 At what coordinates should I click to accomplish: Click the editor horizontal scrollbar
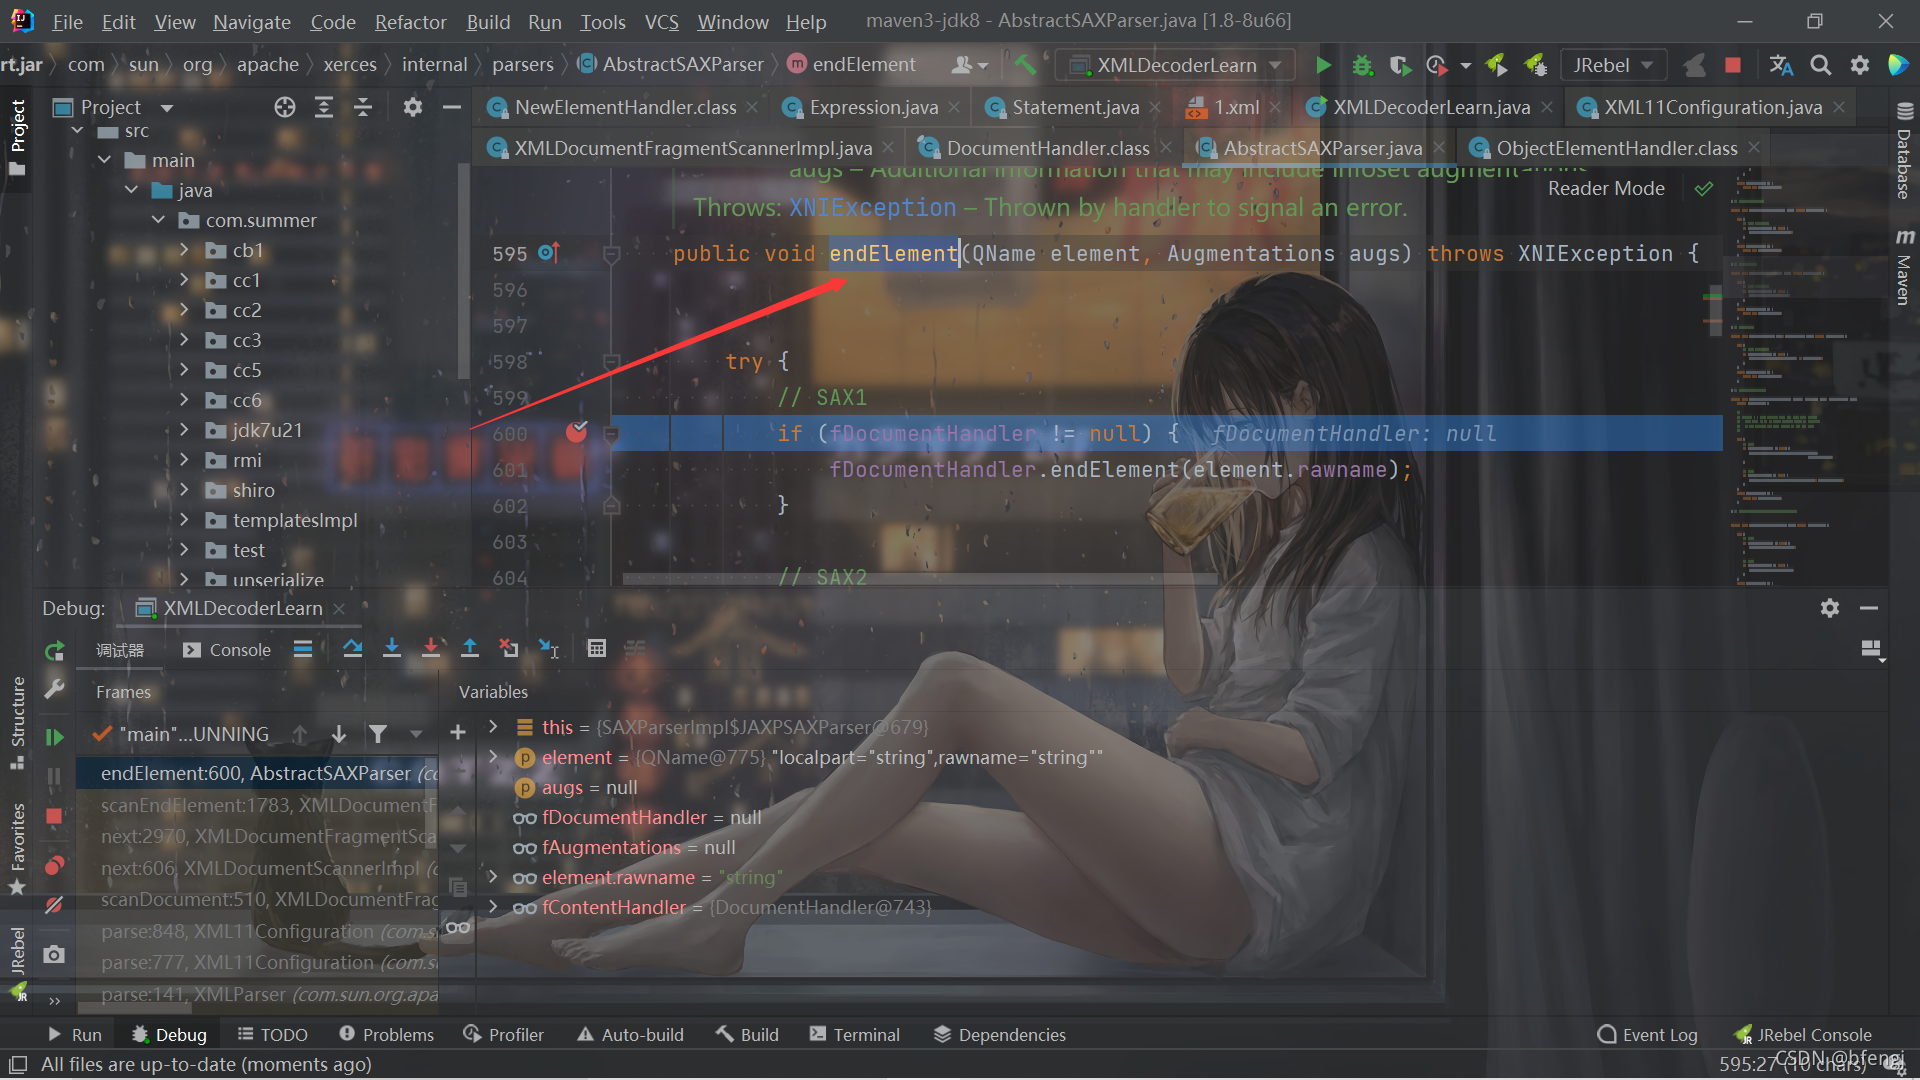(x=920, y=579)
